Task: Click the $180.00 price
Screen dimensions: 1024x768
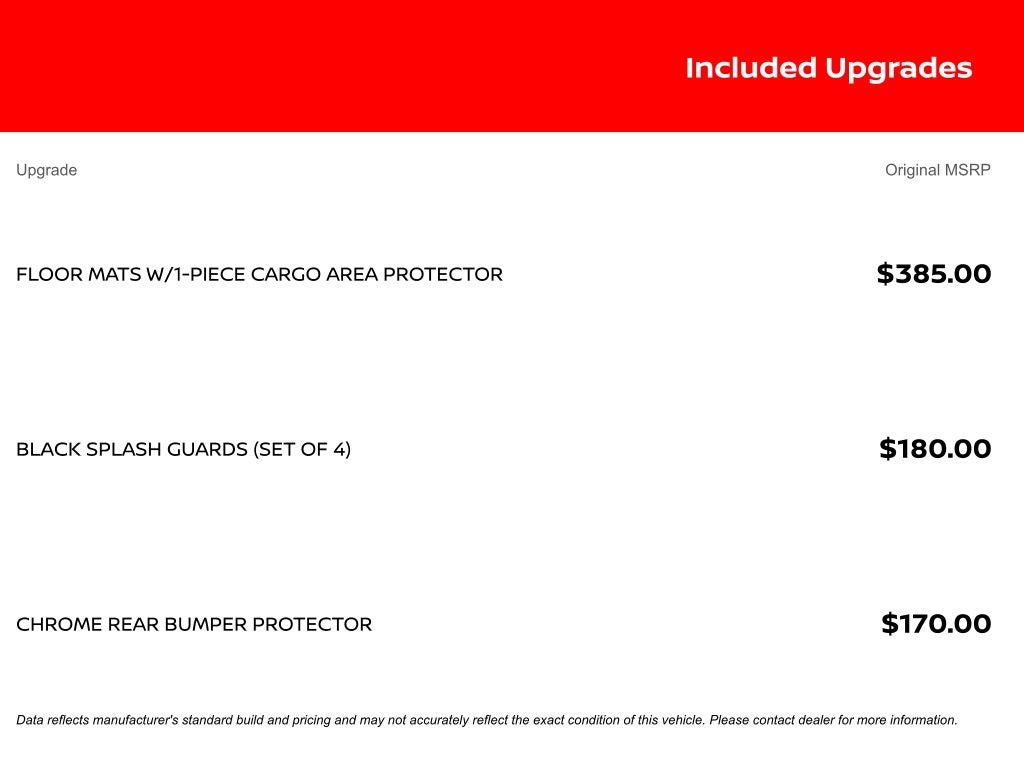Action: click(935, 449)
